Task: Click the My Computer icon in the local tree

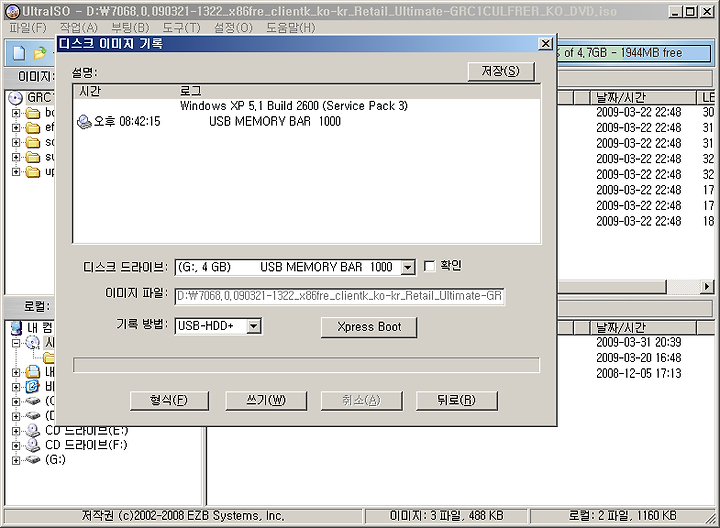Action: click(16, 328)
